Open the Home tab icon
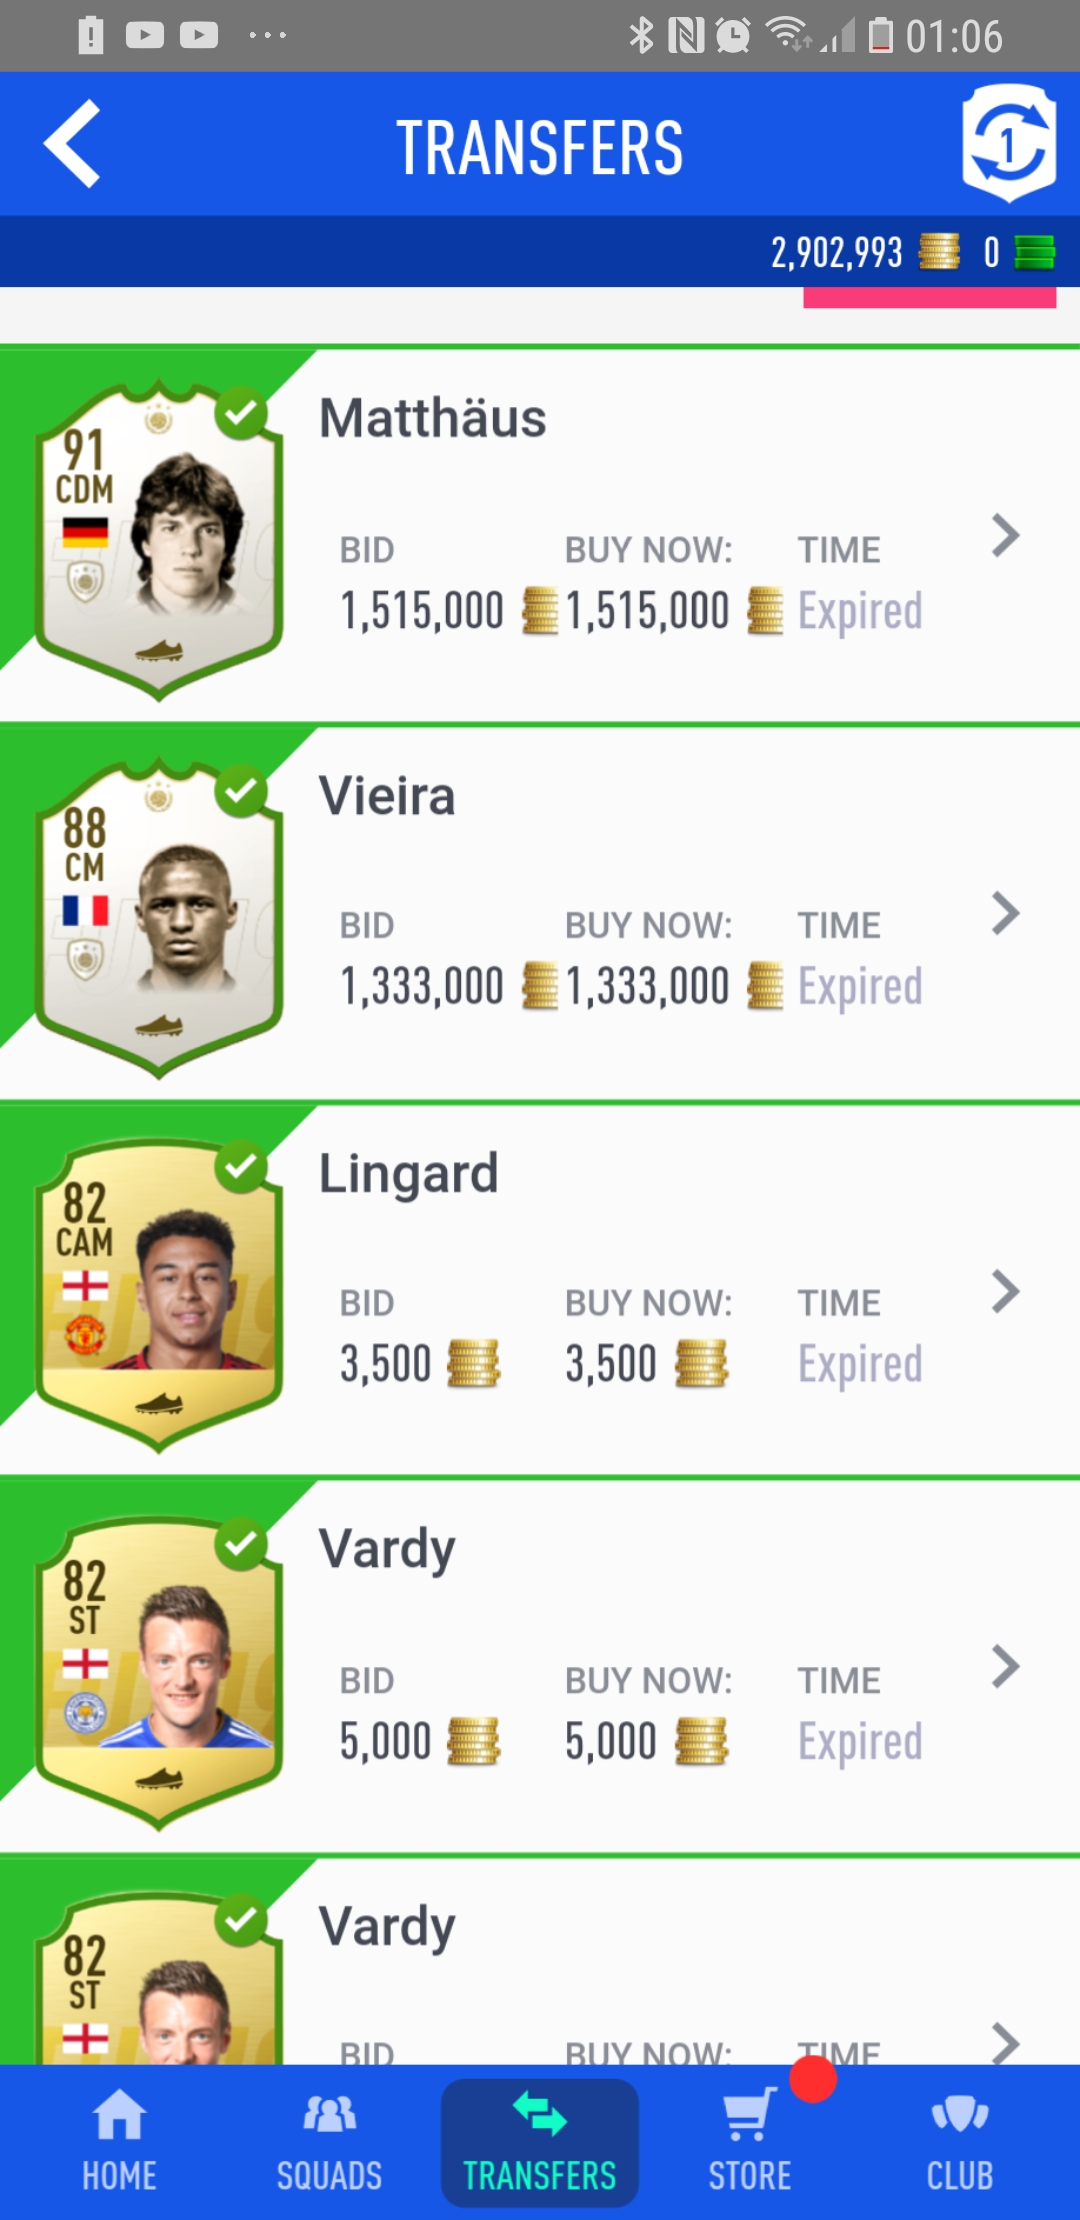 [119, 2114]
